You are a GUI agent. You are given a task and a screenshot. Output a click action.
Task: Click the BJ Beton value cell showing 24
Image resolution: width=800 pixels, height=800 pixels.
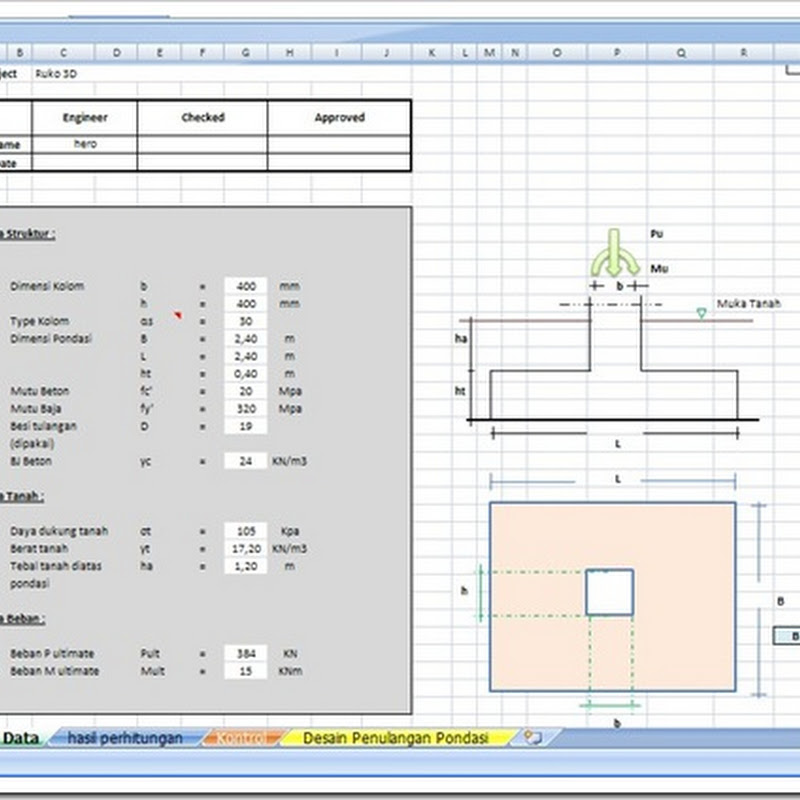tap(245, 461)
